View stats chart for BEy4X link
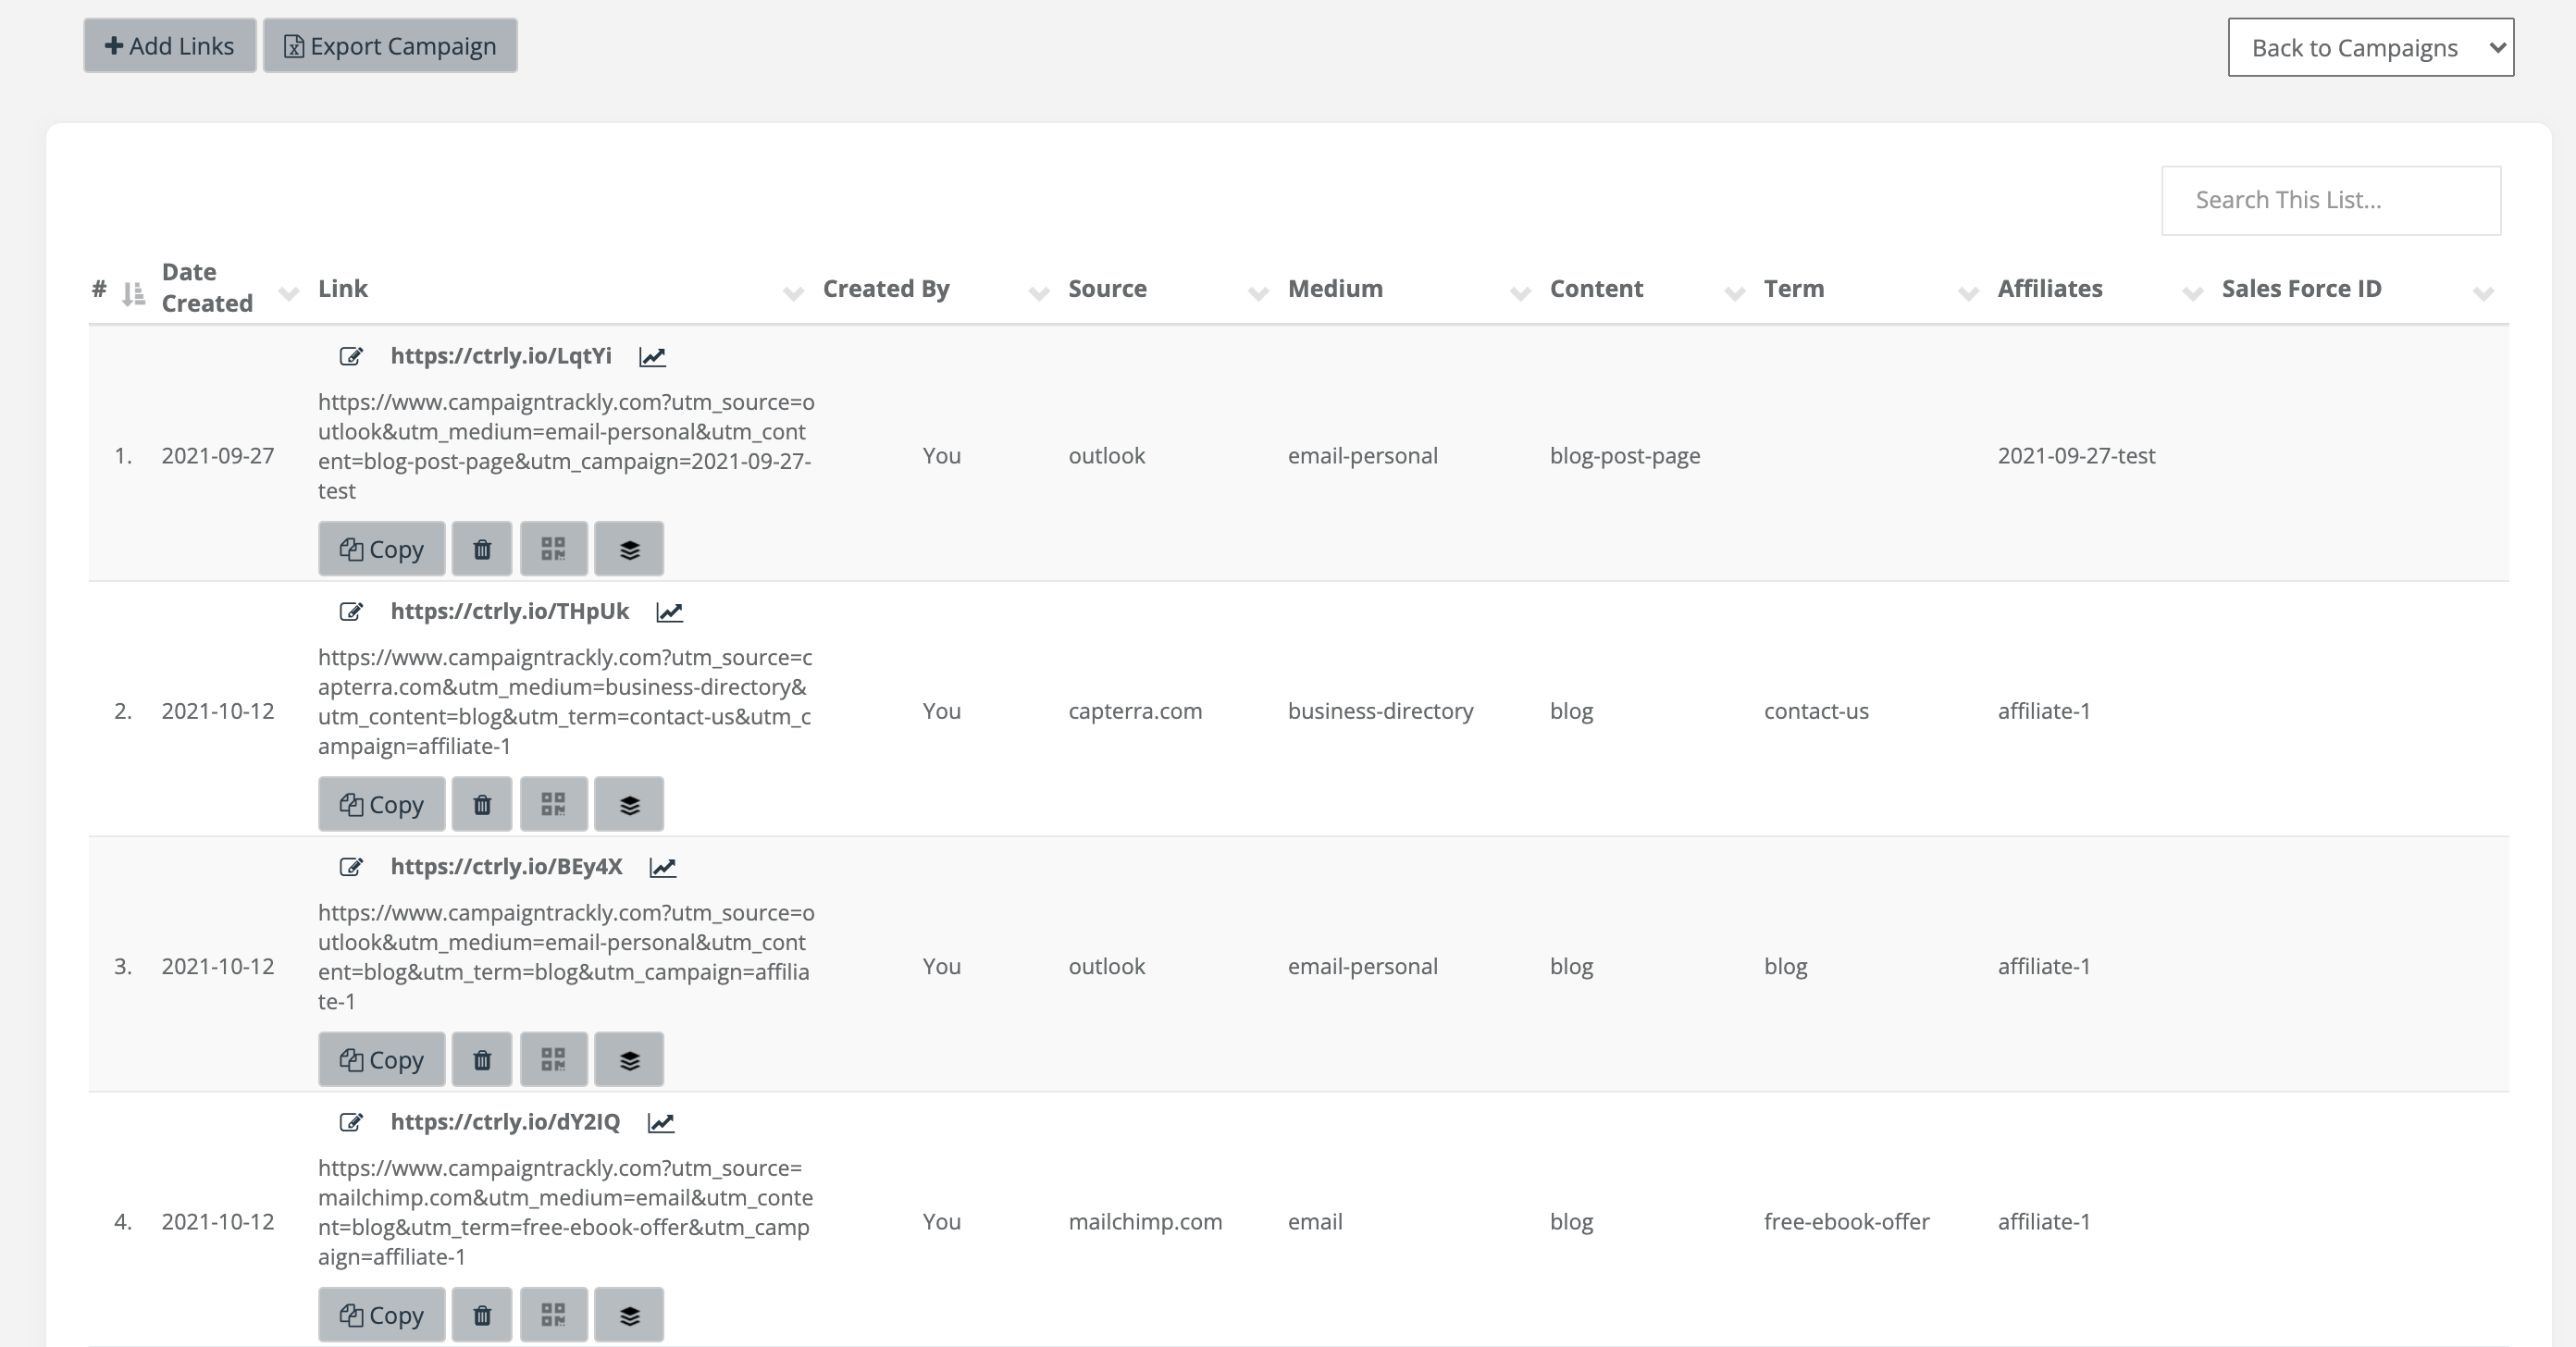2576x1347 pixels. pos(663,867)
